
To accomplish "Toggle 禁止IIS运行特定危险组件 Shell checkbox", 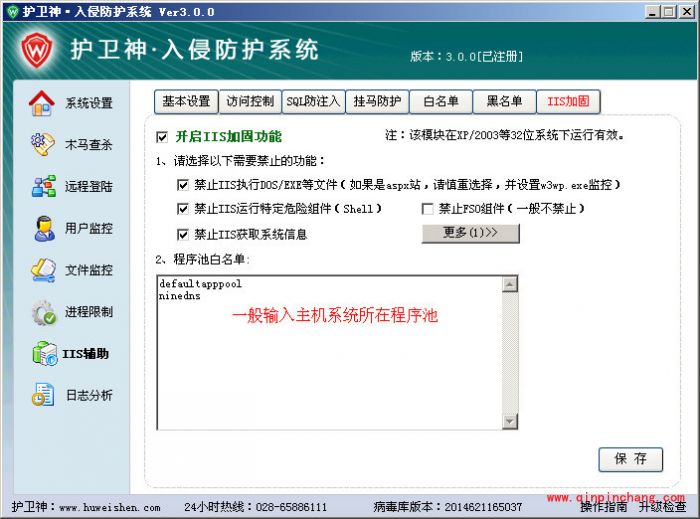I will tap(183, 208).
